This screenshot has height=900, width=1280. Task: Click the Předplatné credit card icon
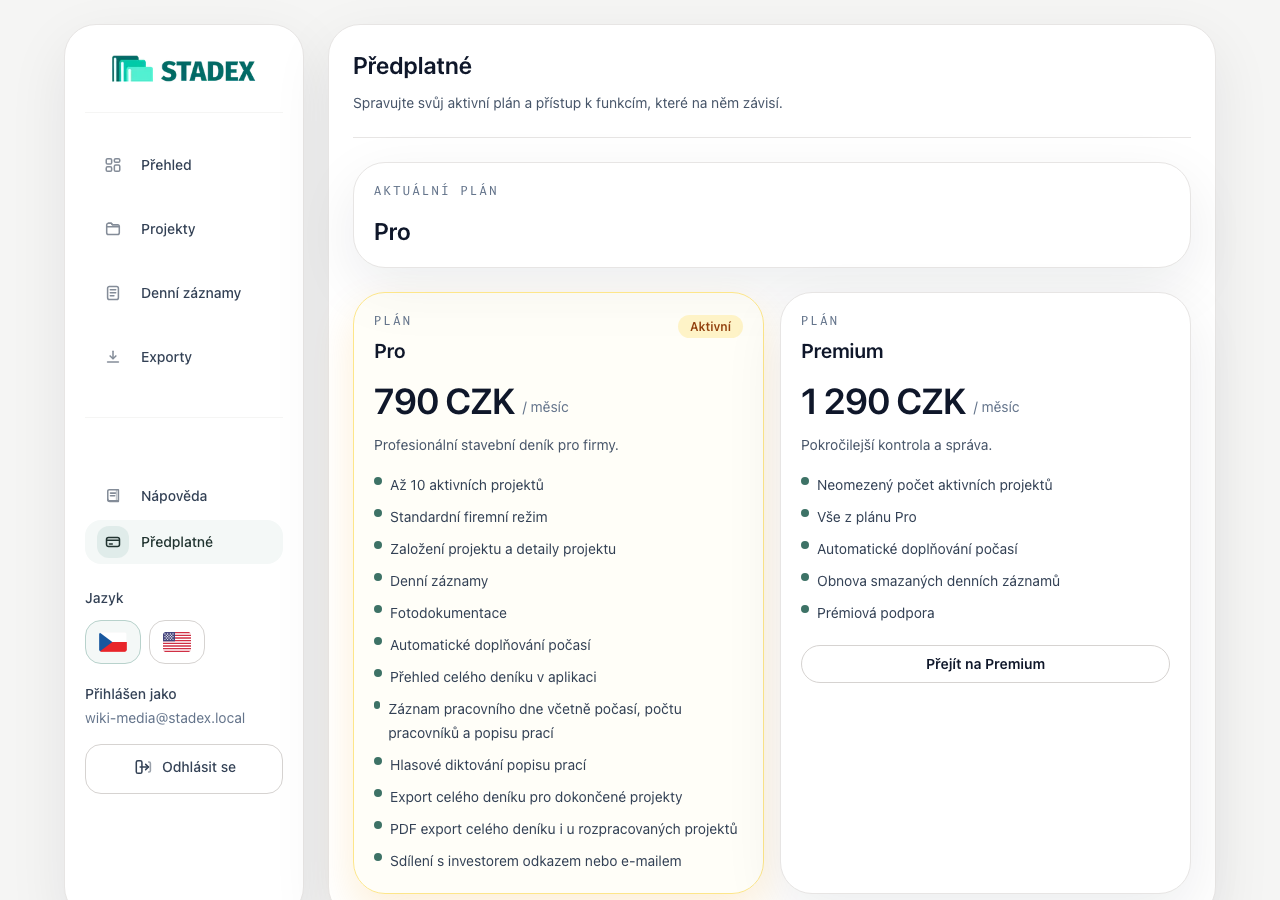(113, 542)
